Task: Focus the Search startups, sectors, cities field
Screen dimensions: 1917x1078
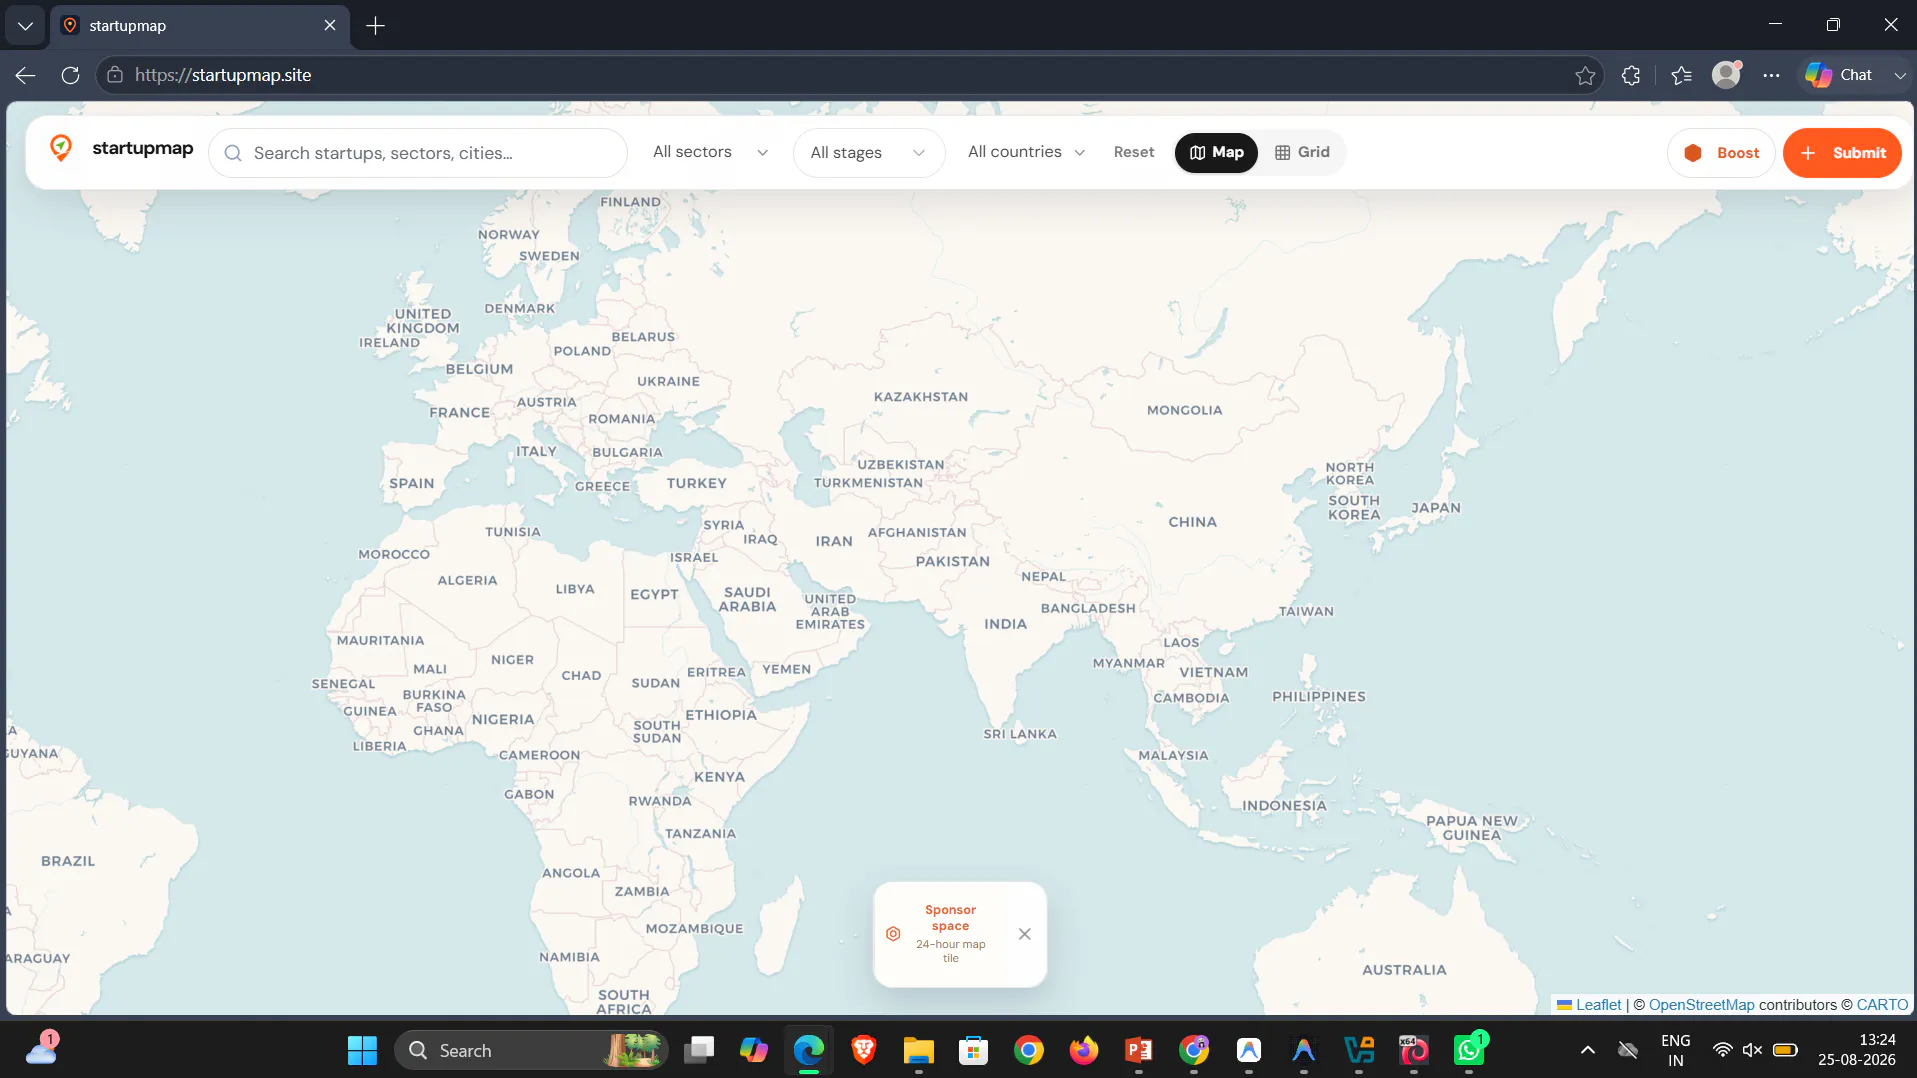Action: click(x=418, y=153)
